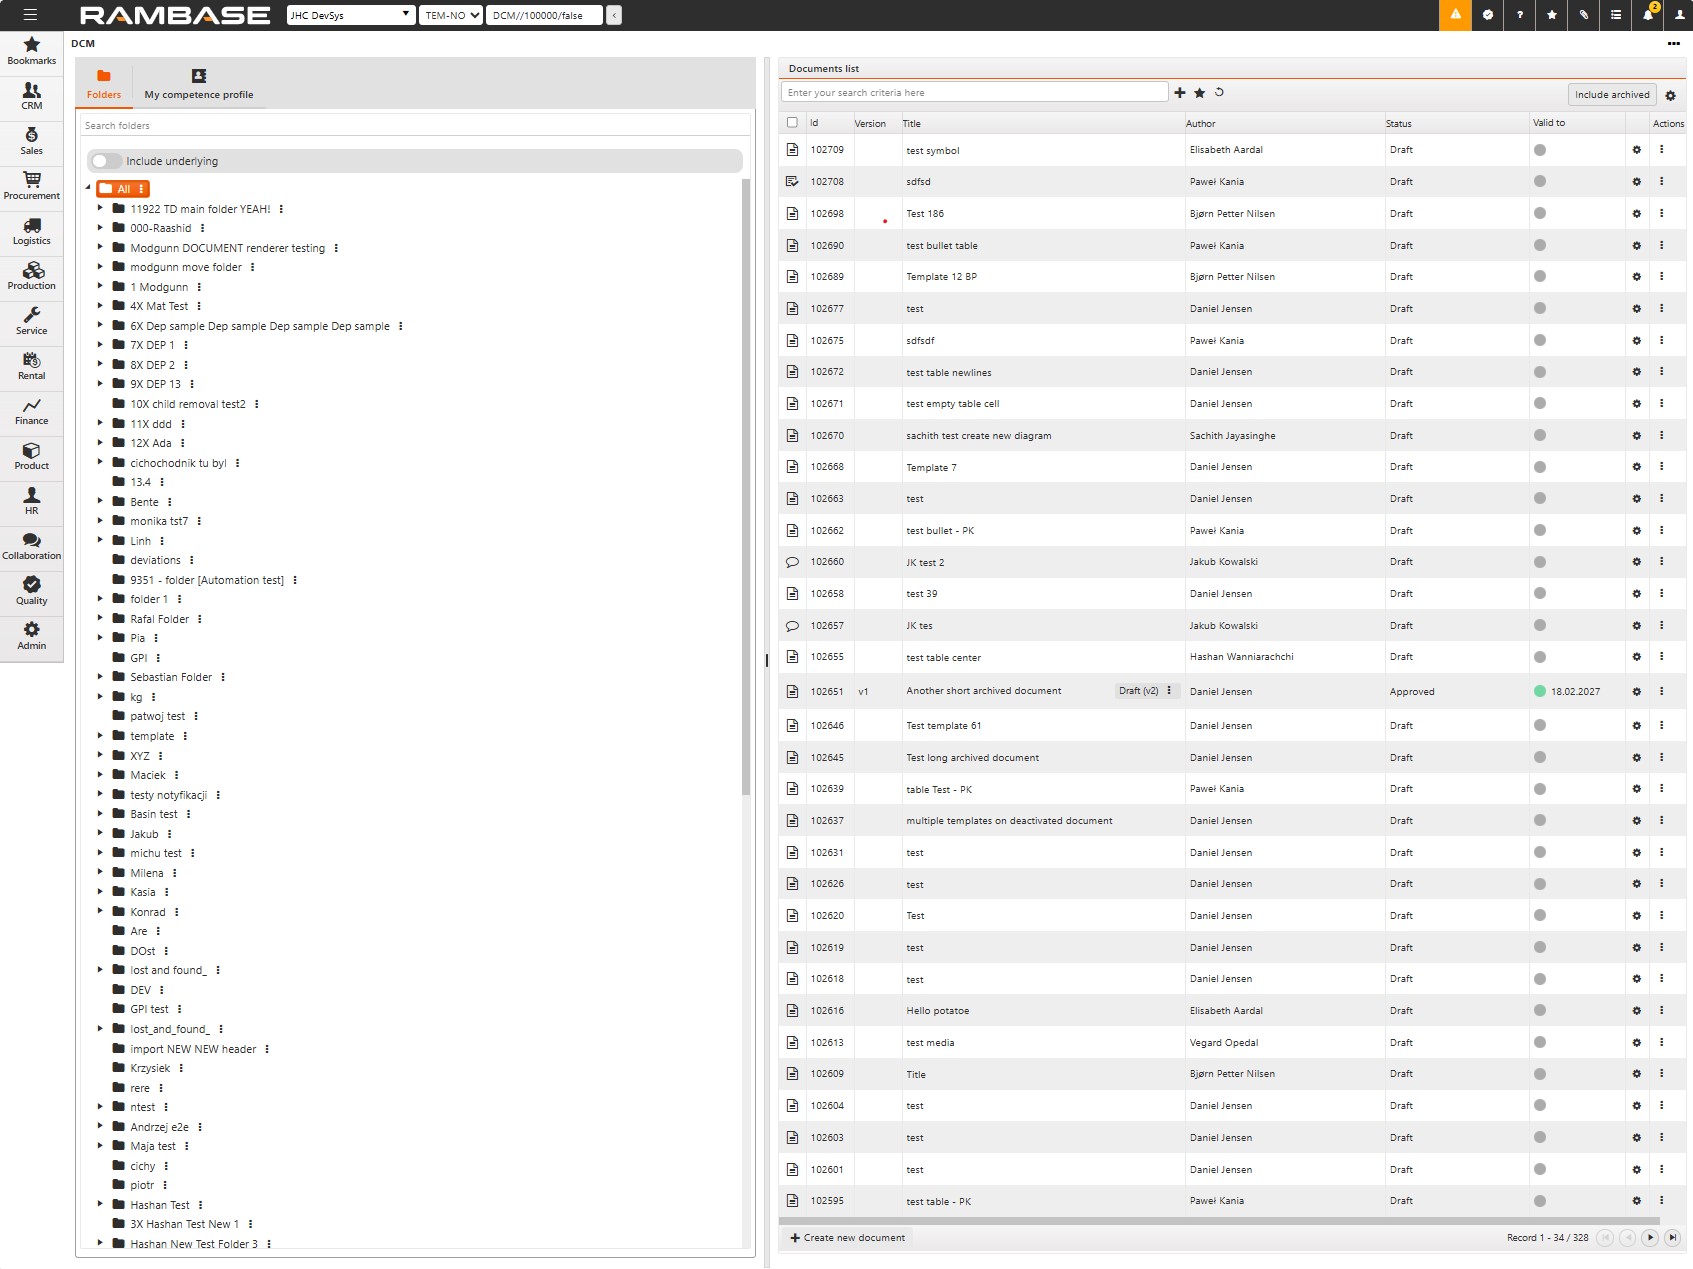Open the Quality module in sidebar
This screenshot has height=1269, width=1693.
pyautogui.click(x=31, y=590)
